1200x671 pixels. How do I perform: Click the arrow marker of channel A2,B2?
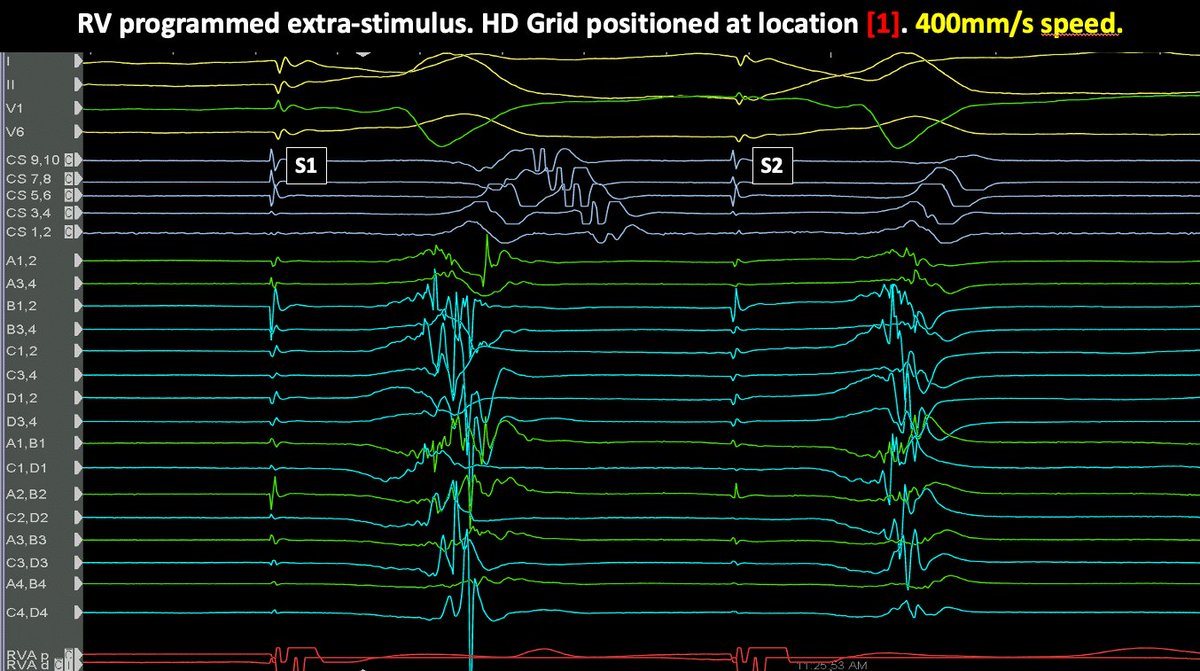click(x=78, y=494)
